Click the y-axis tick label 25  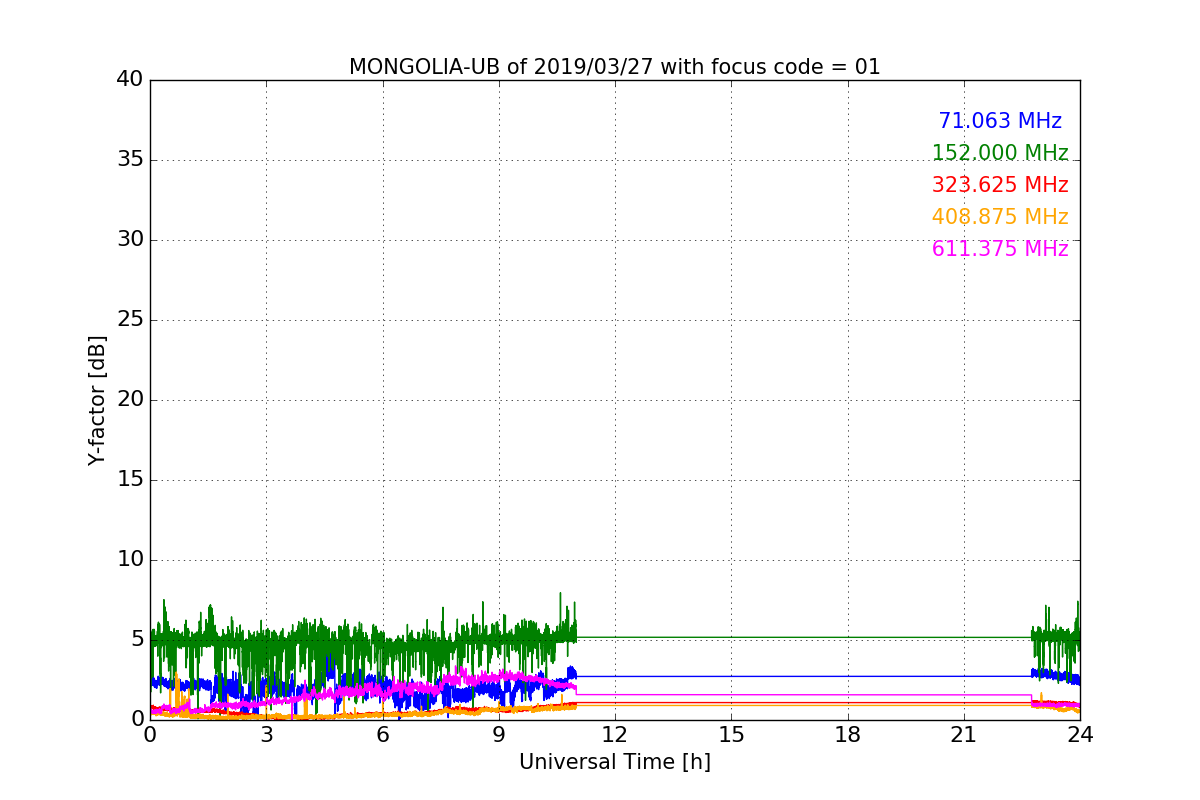coord(130,319)
